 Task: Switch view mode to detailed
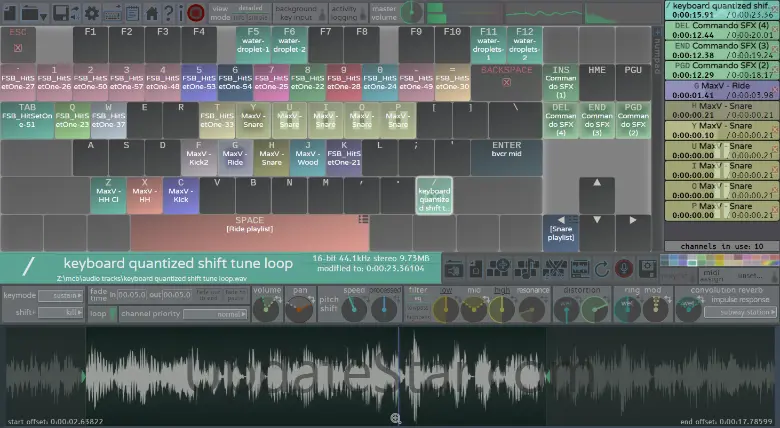[250, 8]
